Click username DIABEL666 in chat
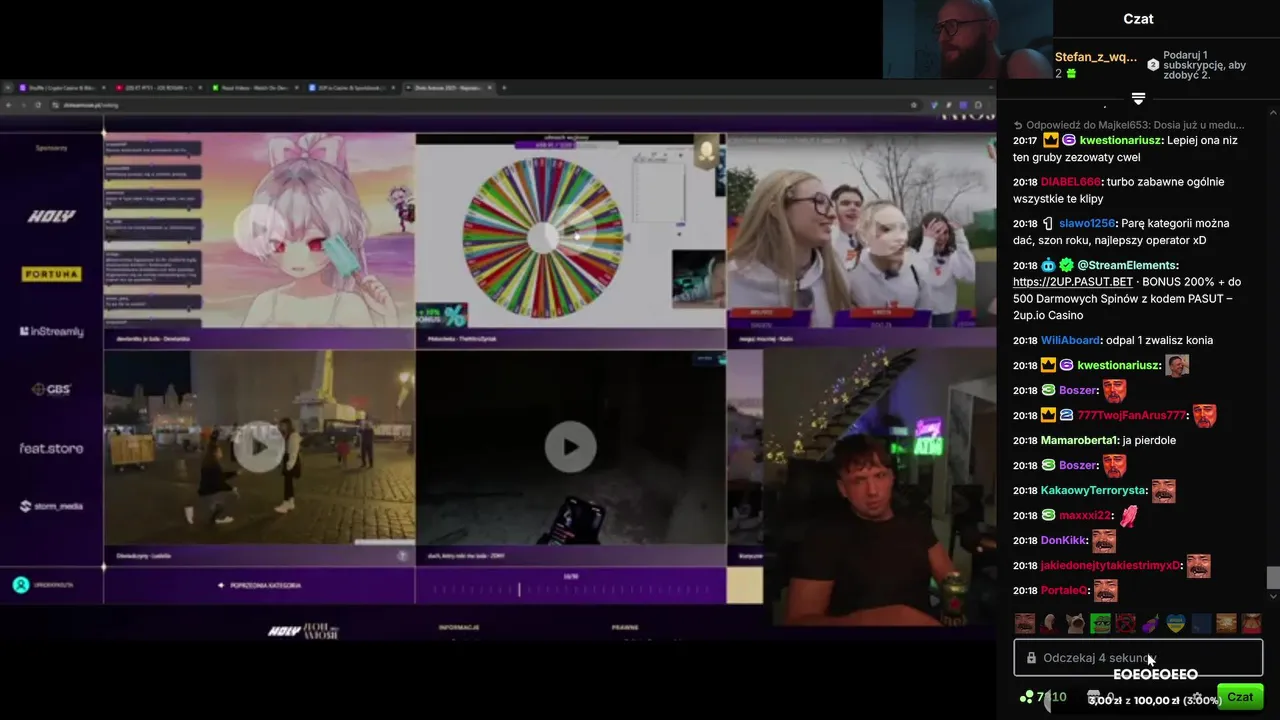 (1071, 182)
